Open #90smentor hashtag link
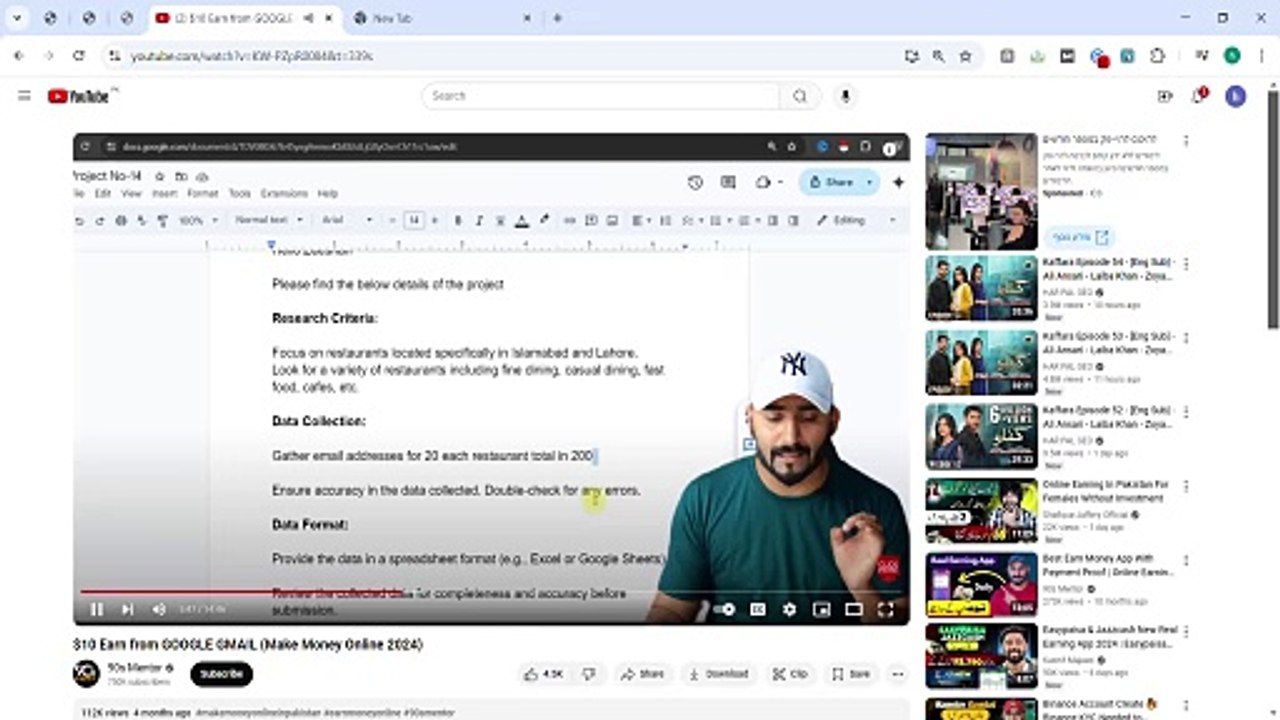The width and height of the screenshot is (1280, 720). pos(429,713)
